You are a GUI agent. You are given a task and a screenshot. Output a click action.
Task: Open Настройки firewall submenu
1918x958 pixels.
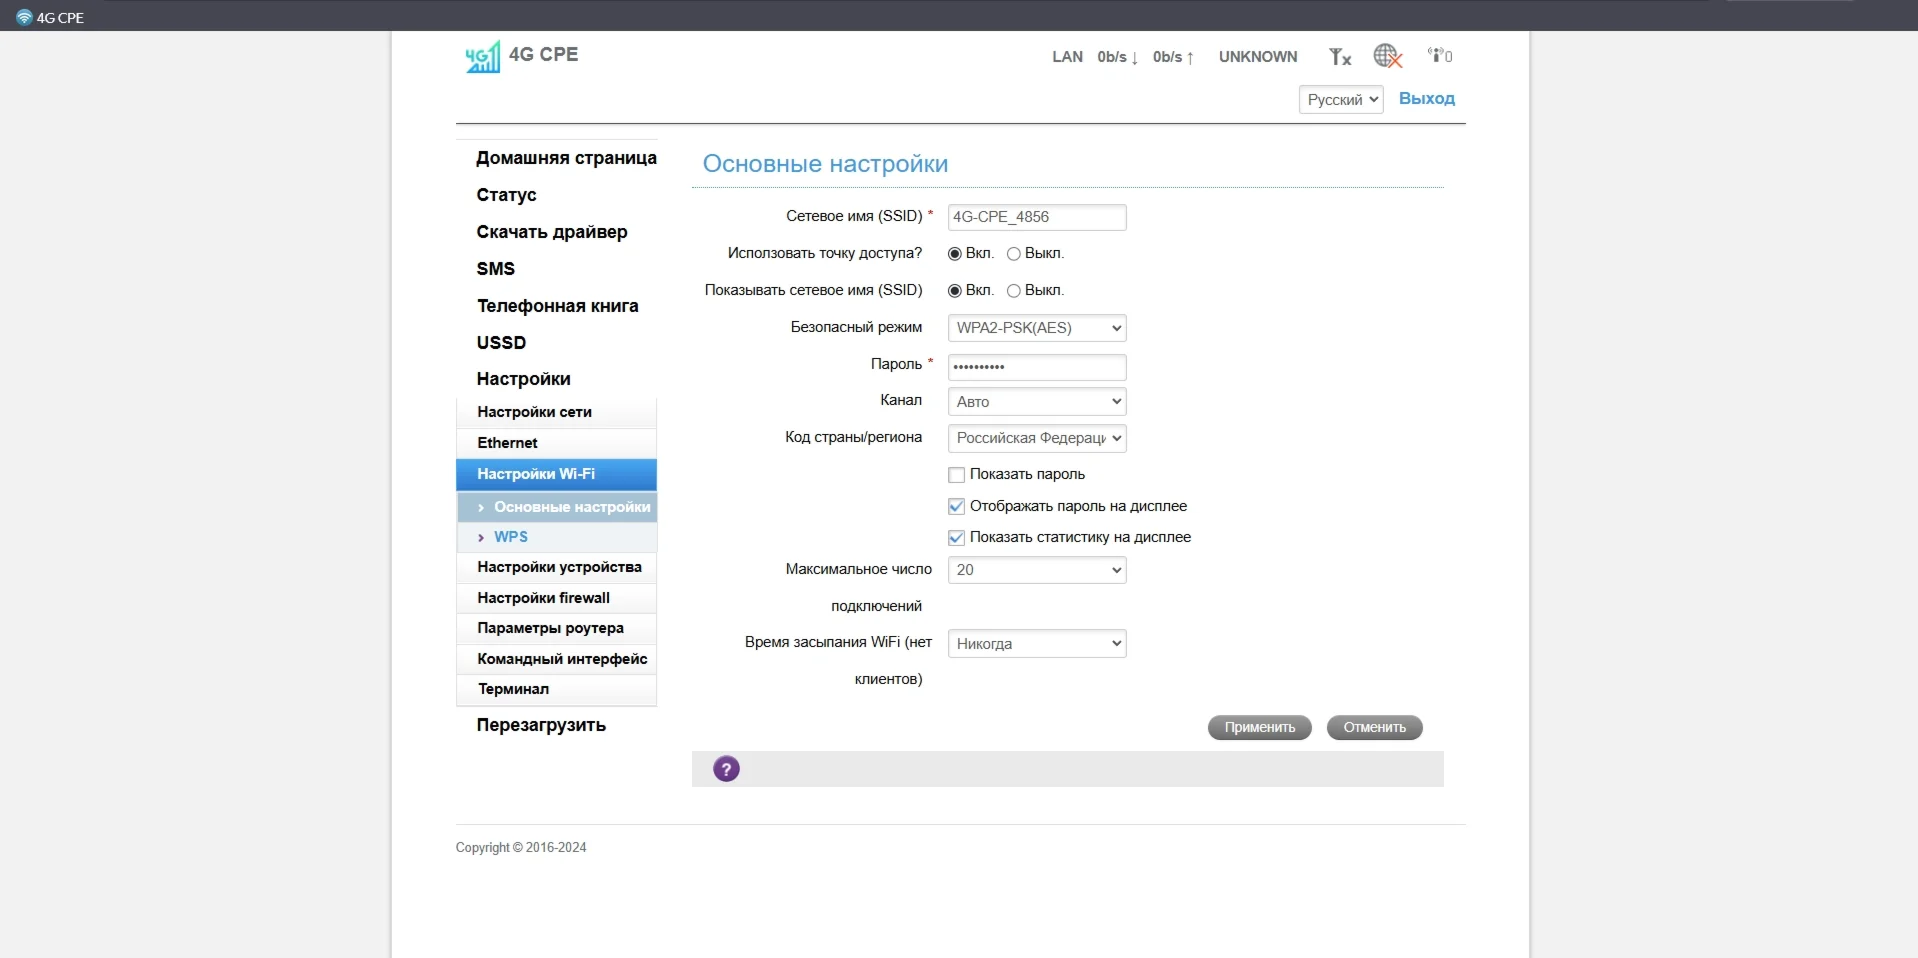point(556,598)
